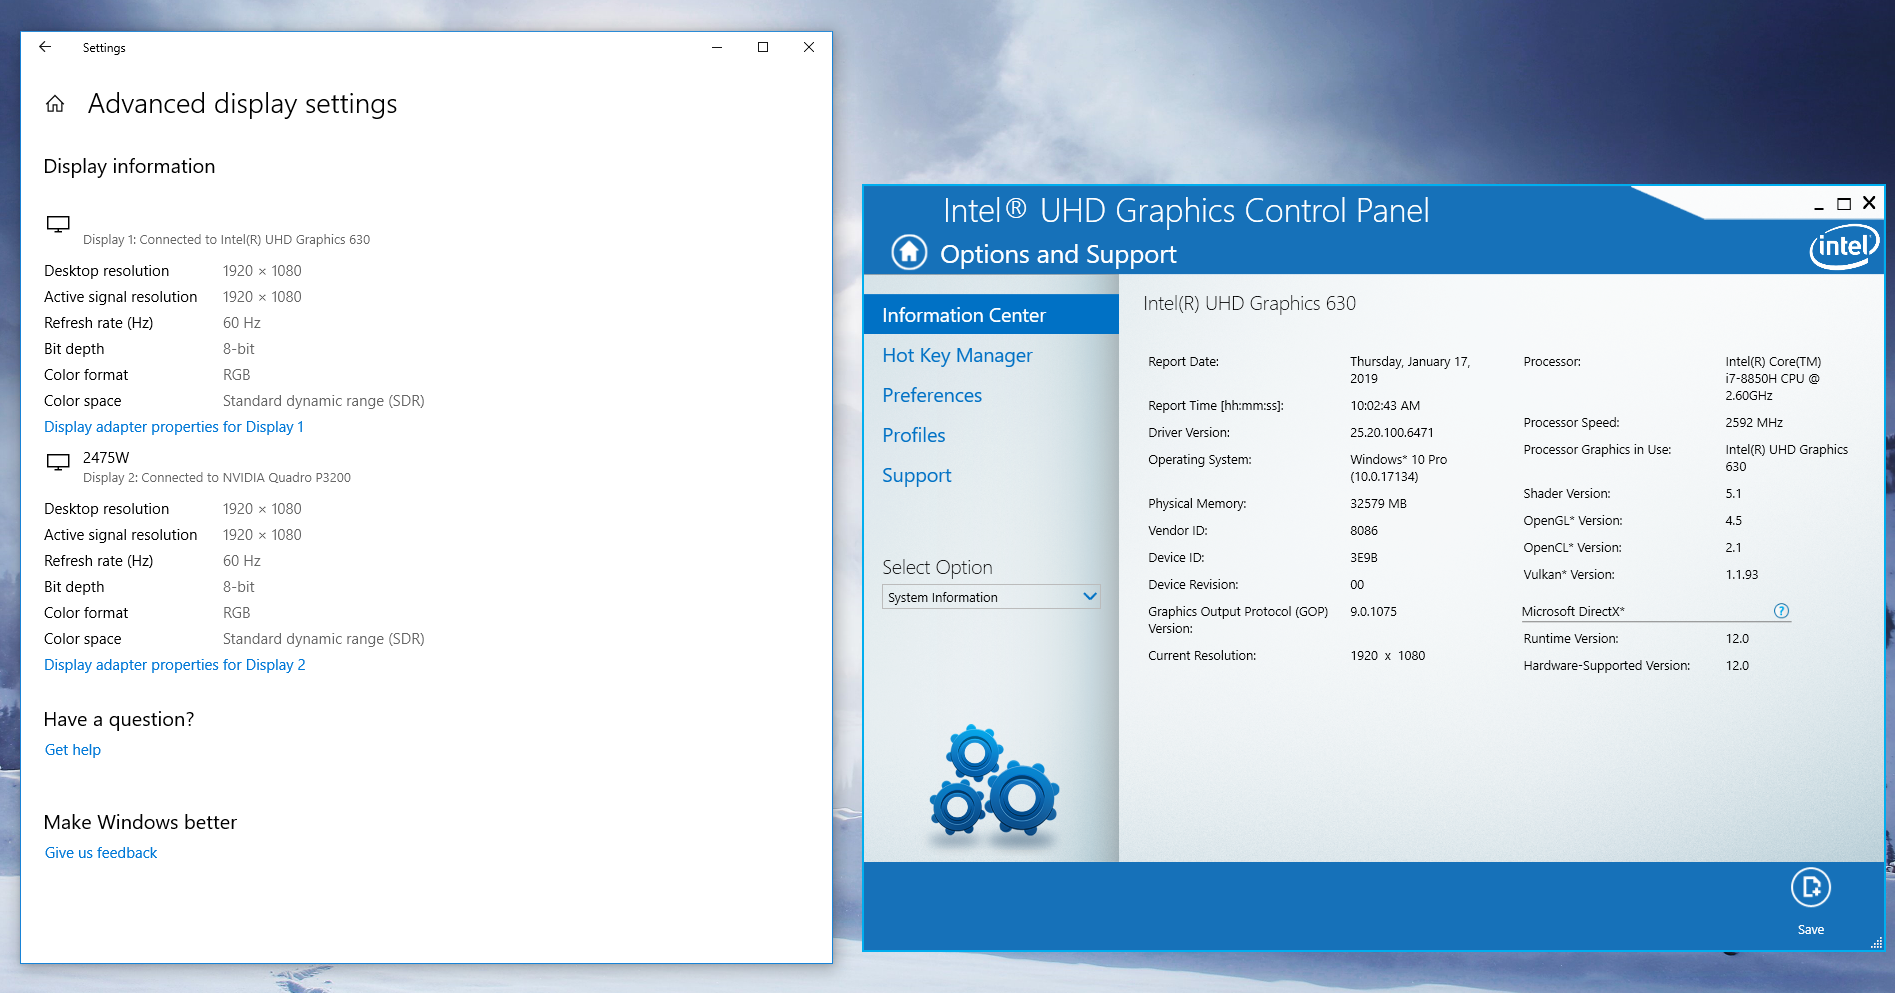1895x993 pixels.
Task: Close the Settings window
Action: (809, 47)
